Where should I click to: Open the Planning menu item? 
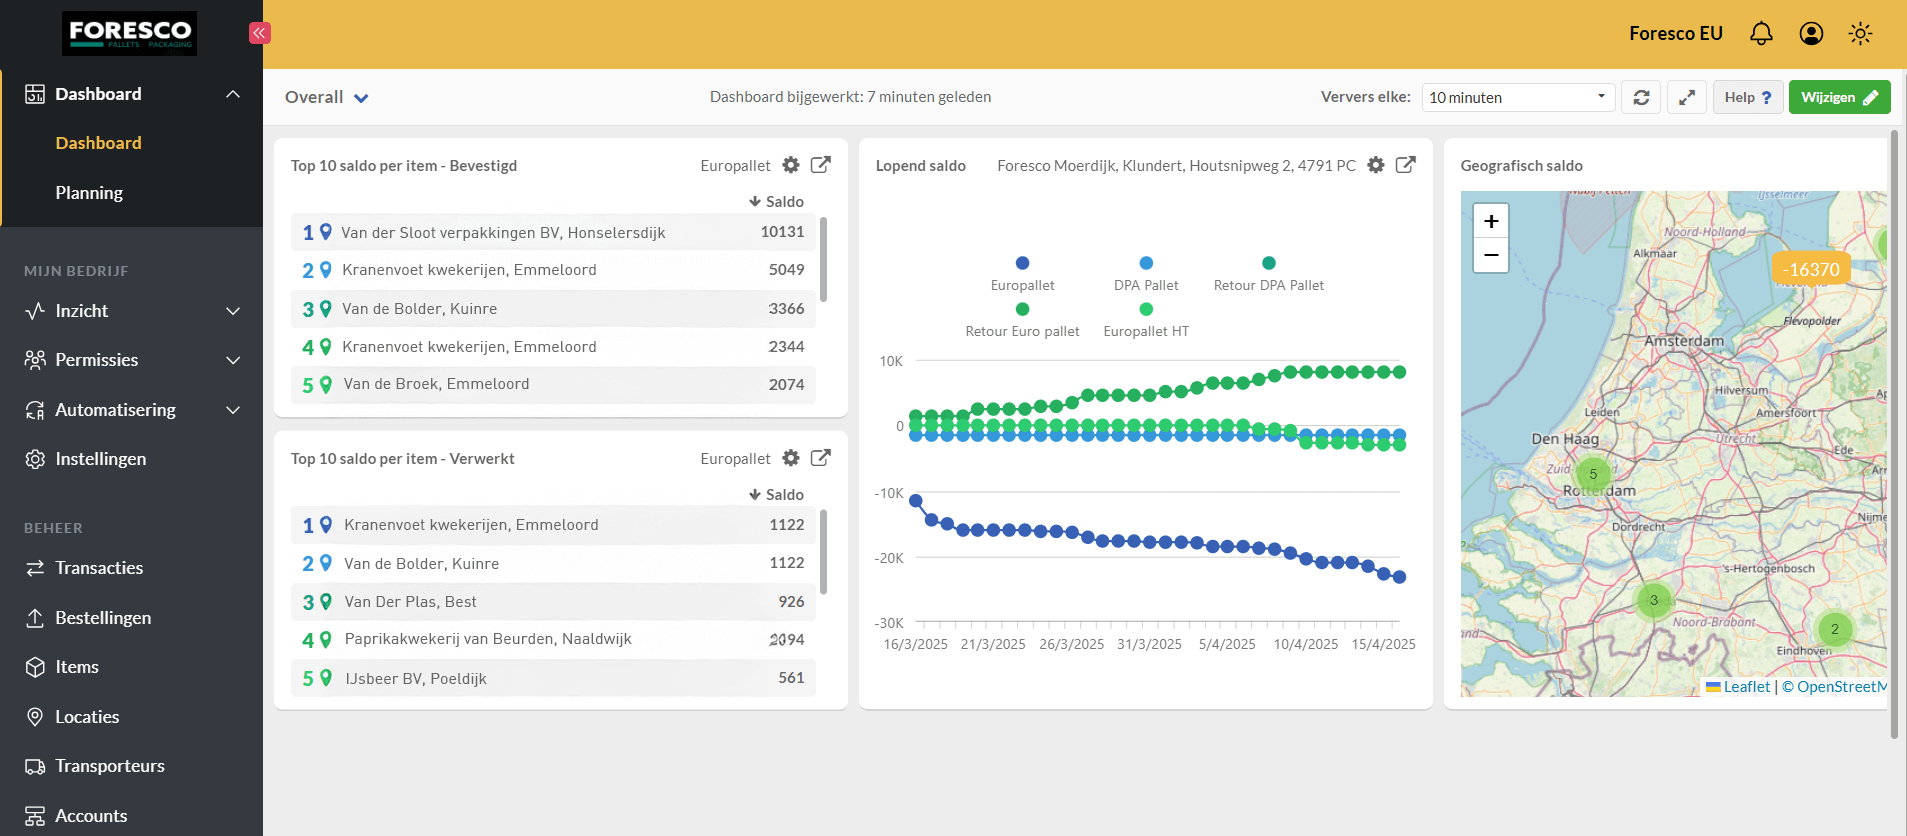click(89, 193)
